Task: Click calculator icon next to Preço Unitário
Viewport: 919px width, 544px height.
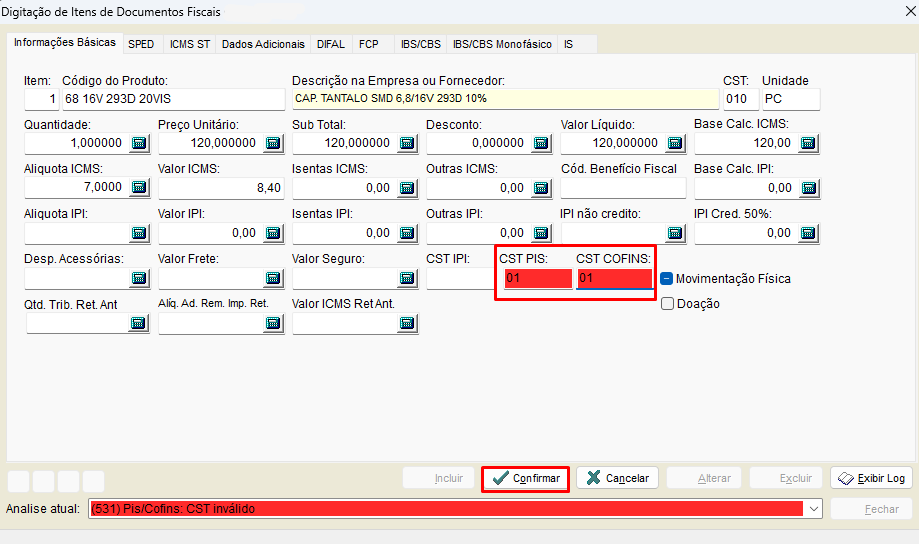Action: [x=273, y=143]
